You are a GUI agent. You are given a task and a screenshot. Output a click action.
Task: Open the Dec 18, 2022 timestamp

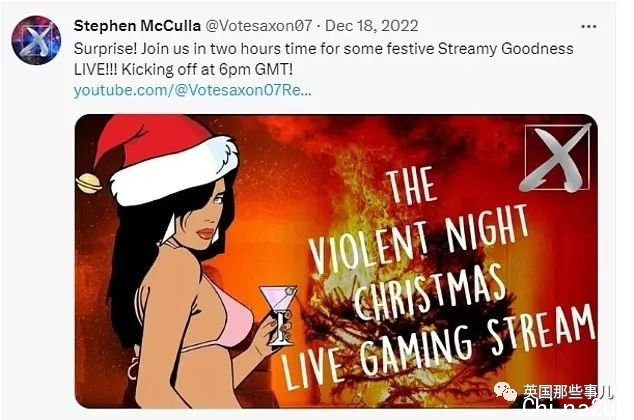tap(372, 26)
